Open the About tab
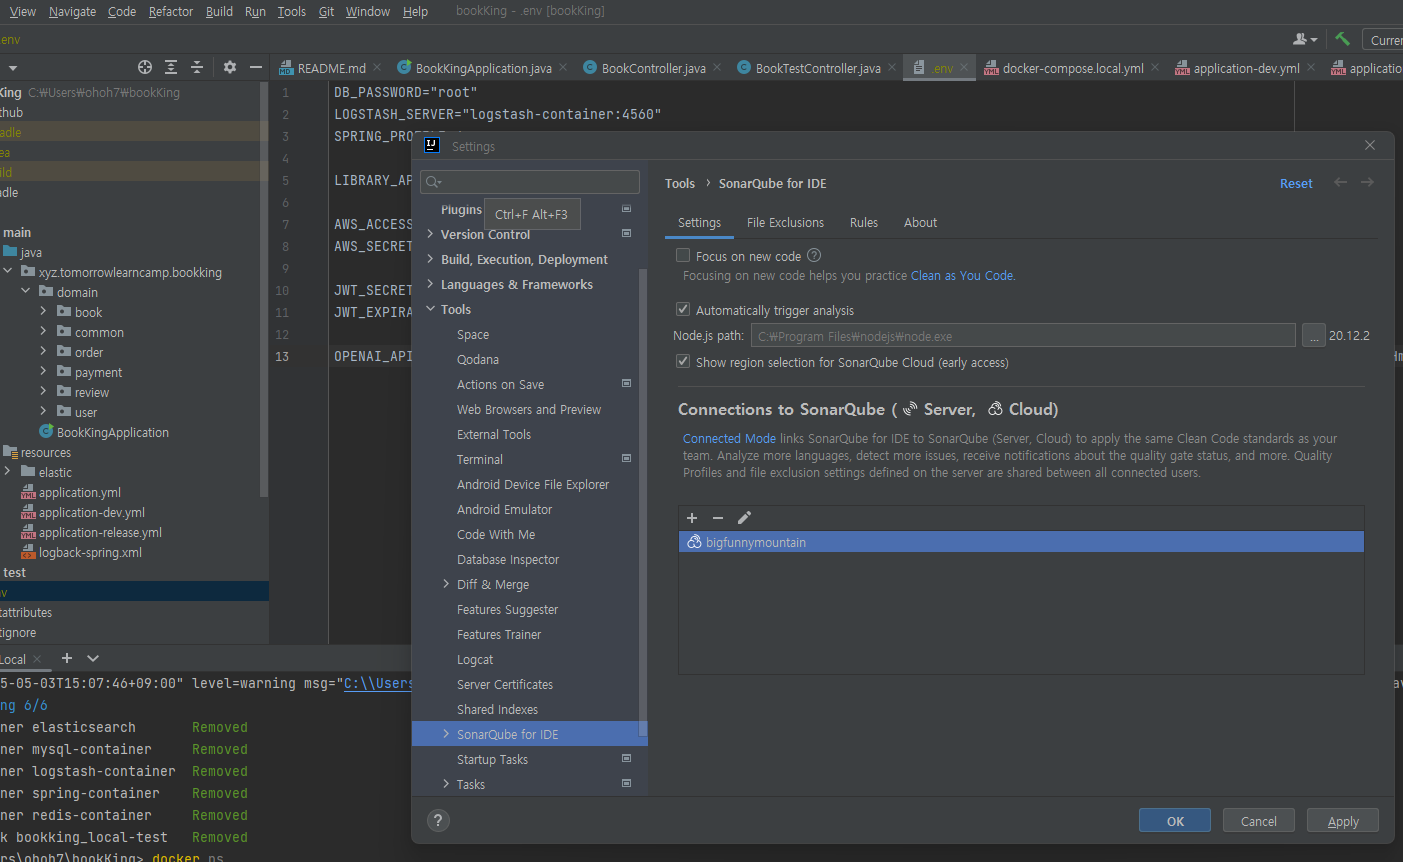This screenshot has width=1403, height=862. point(921,223)
